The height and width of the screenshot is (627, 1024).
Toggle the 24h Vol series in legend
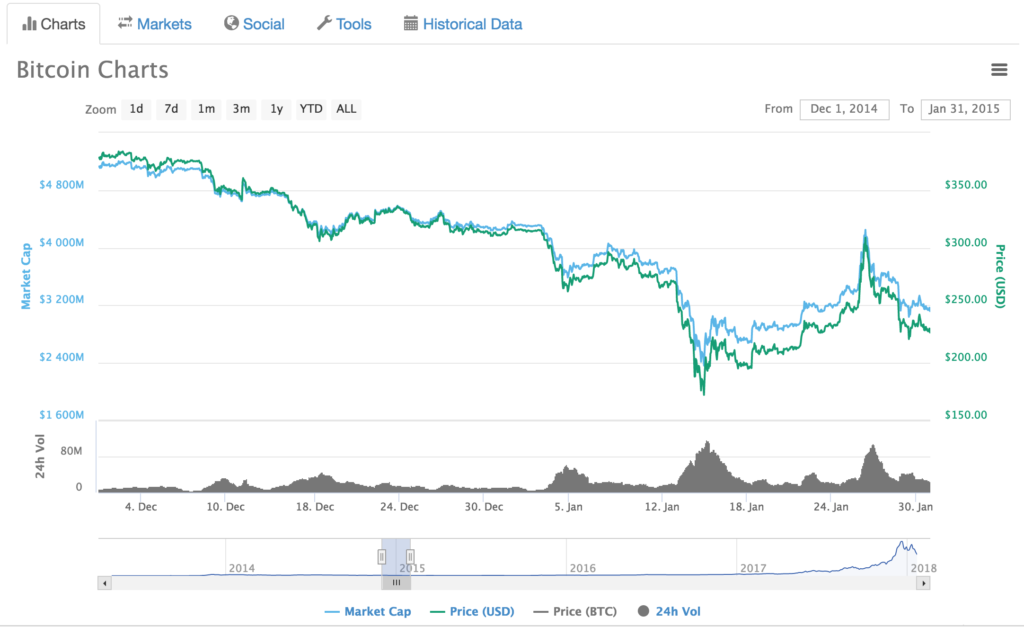(669, 611)
